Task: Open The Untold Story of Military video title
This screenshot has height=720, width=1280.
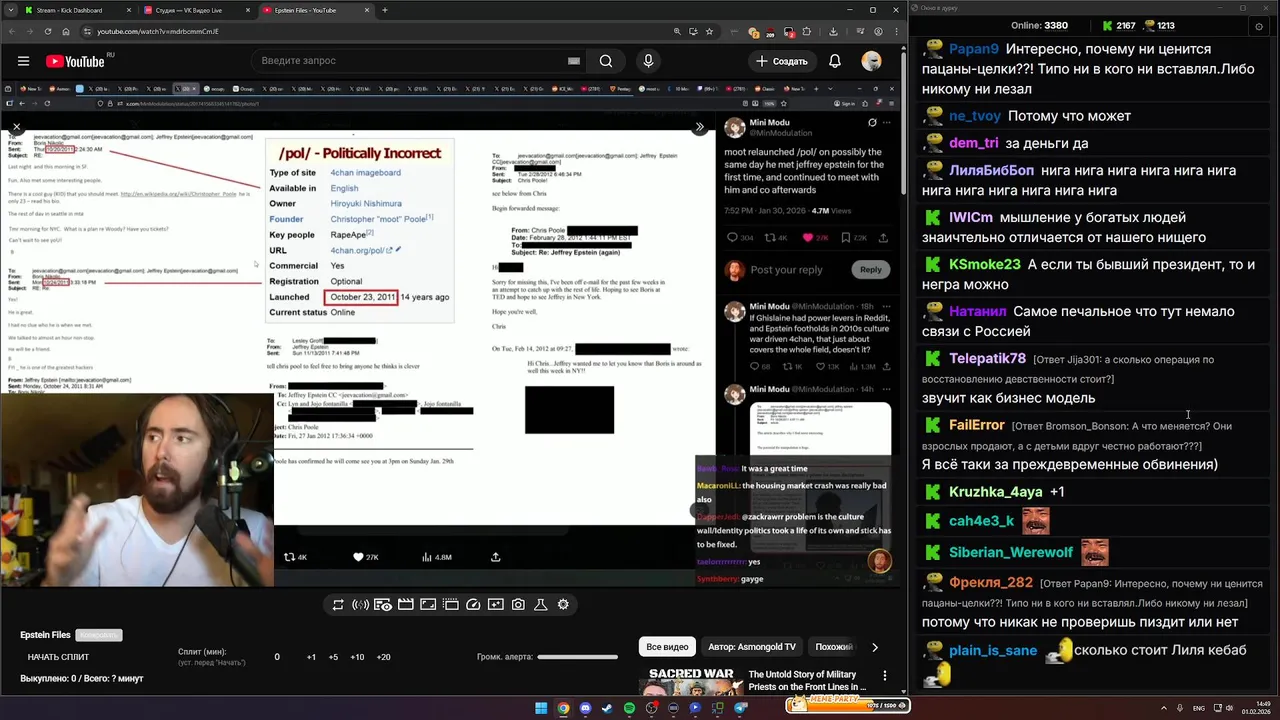Action: click(807, 680)
